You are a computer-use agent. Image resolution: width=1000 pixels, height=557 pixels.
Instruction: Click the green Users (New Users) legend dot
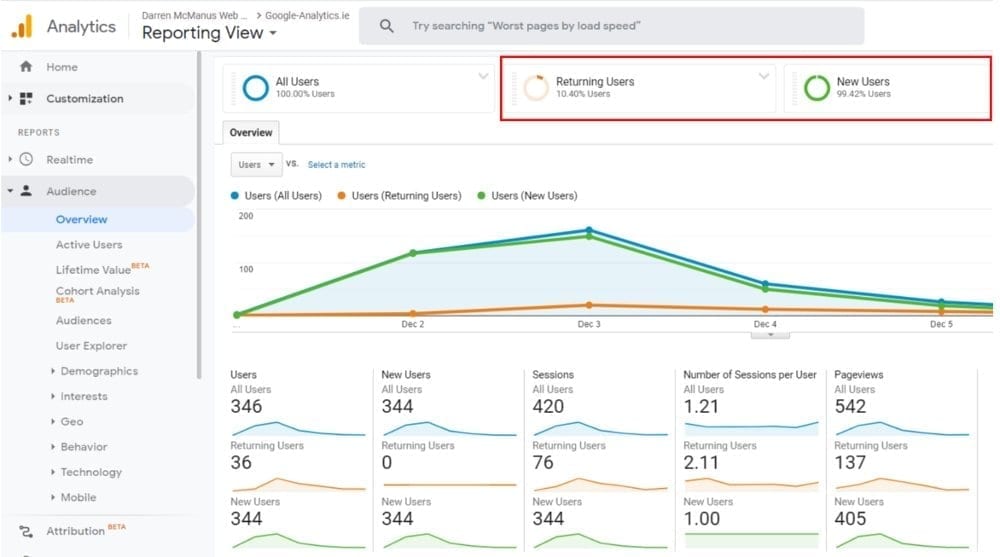click(482, 196)
